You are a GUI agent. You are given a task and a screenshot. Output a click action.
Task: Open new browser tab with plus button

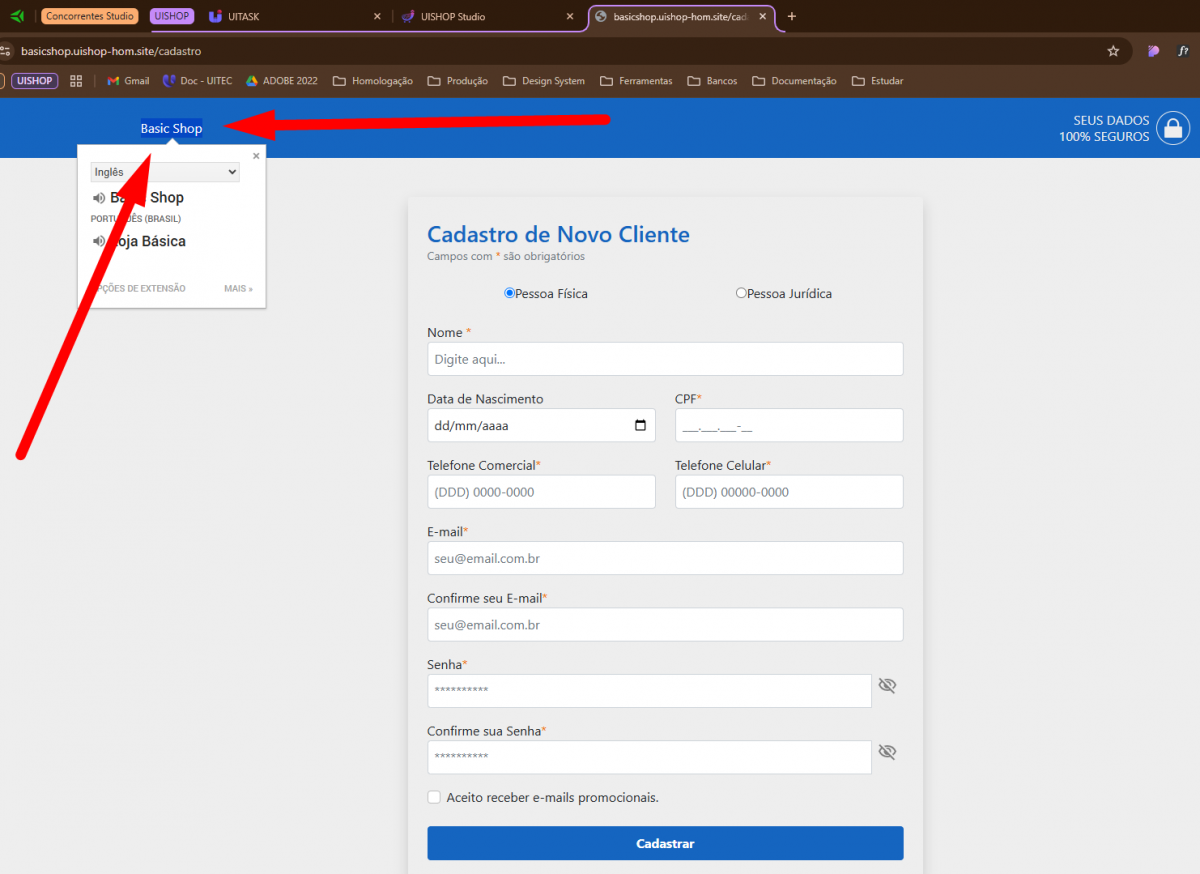point(792,17)
